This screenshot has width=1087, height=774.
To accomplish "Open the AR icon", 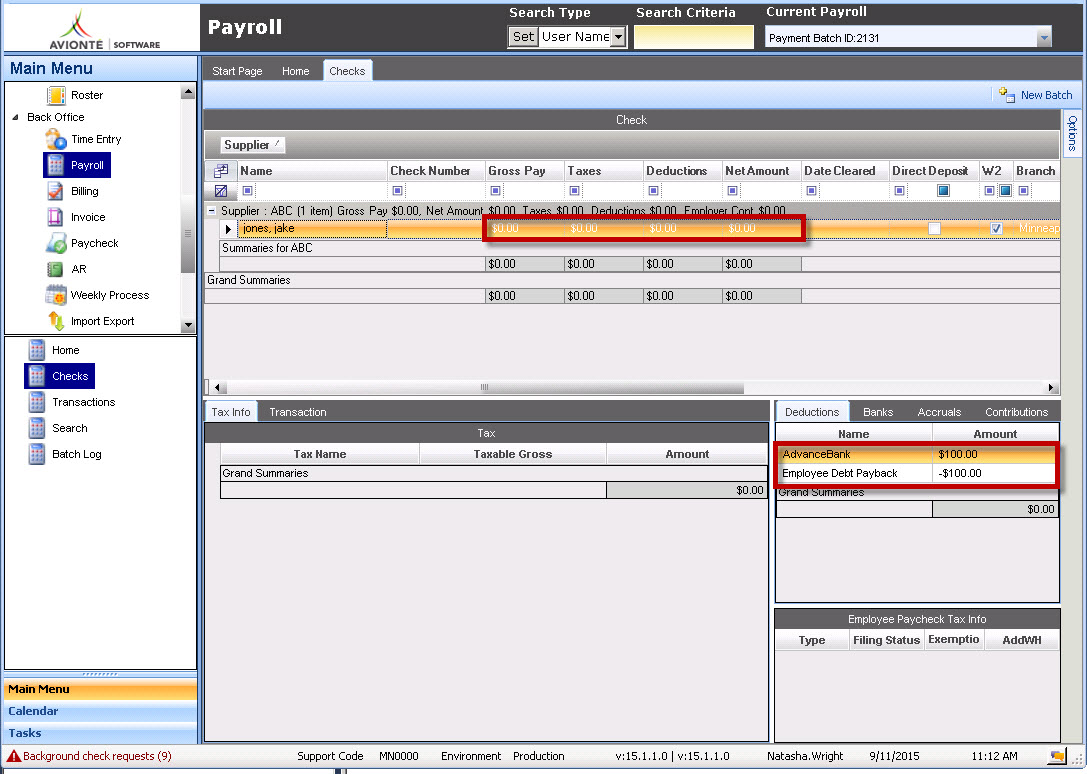I will tap(55, 269).
